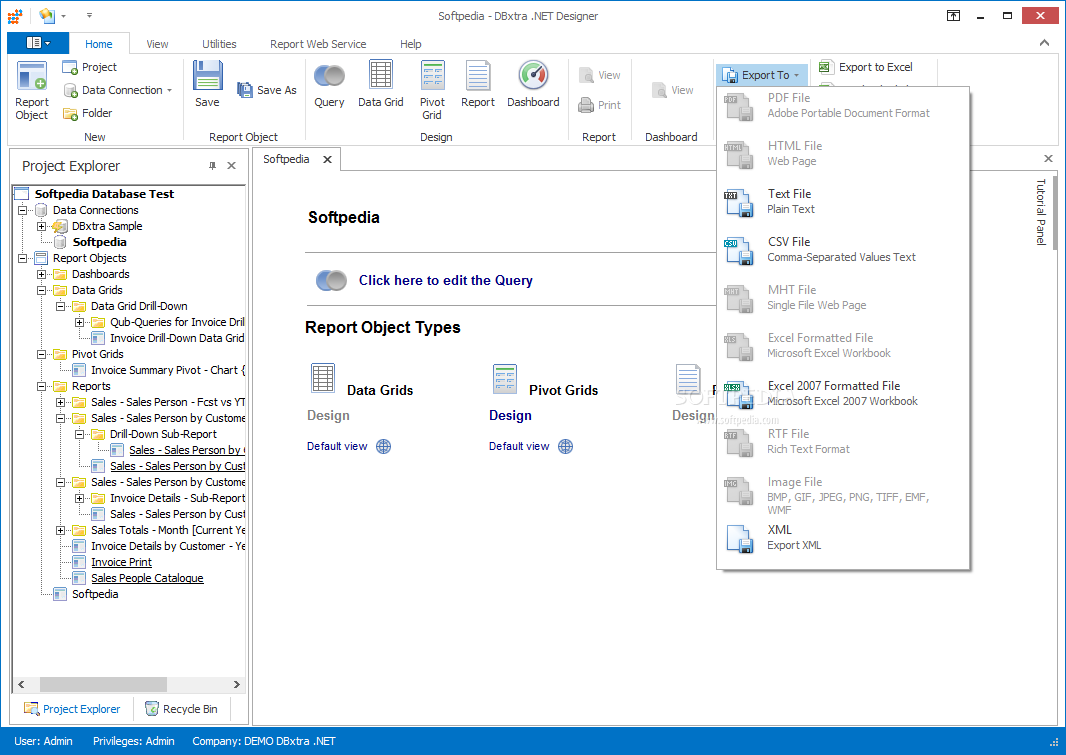Export as Excel 2007 Formatted File
This screenshot has width=1066, height=755.
843,393
